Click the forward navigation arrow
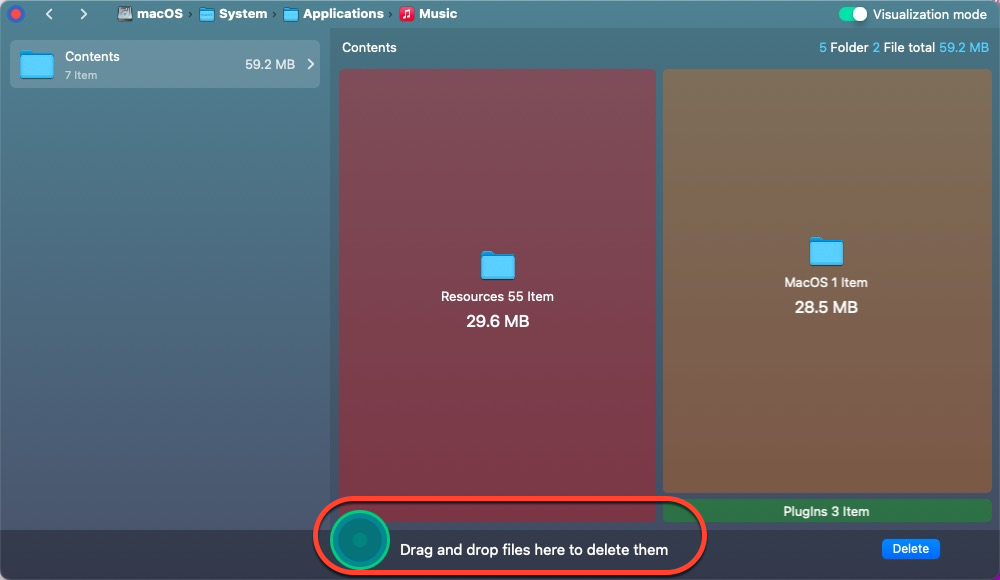Viewport: 1000px width, 580px height. tap(85, 14)
